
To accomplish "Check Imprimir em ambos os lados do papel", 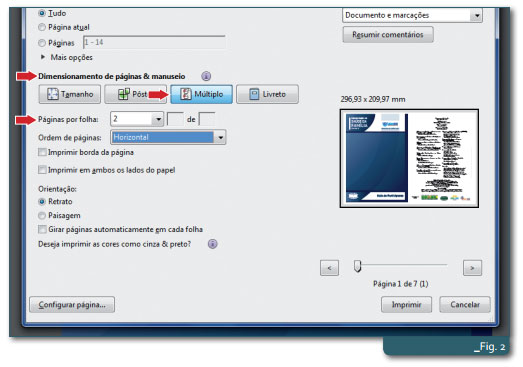I will point(42,170).
